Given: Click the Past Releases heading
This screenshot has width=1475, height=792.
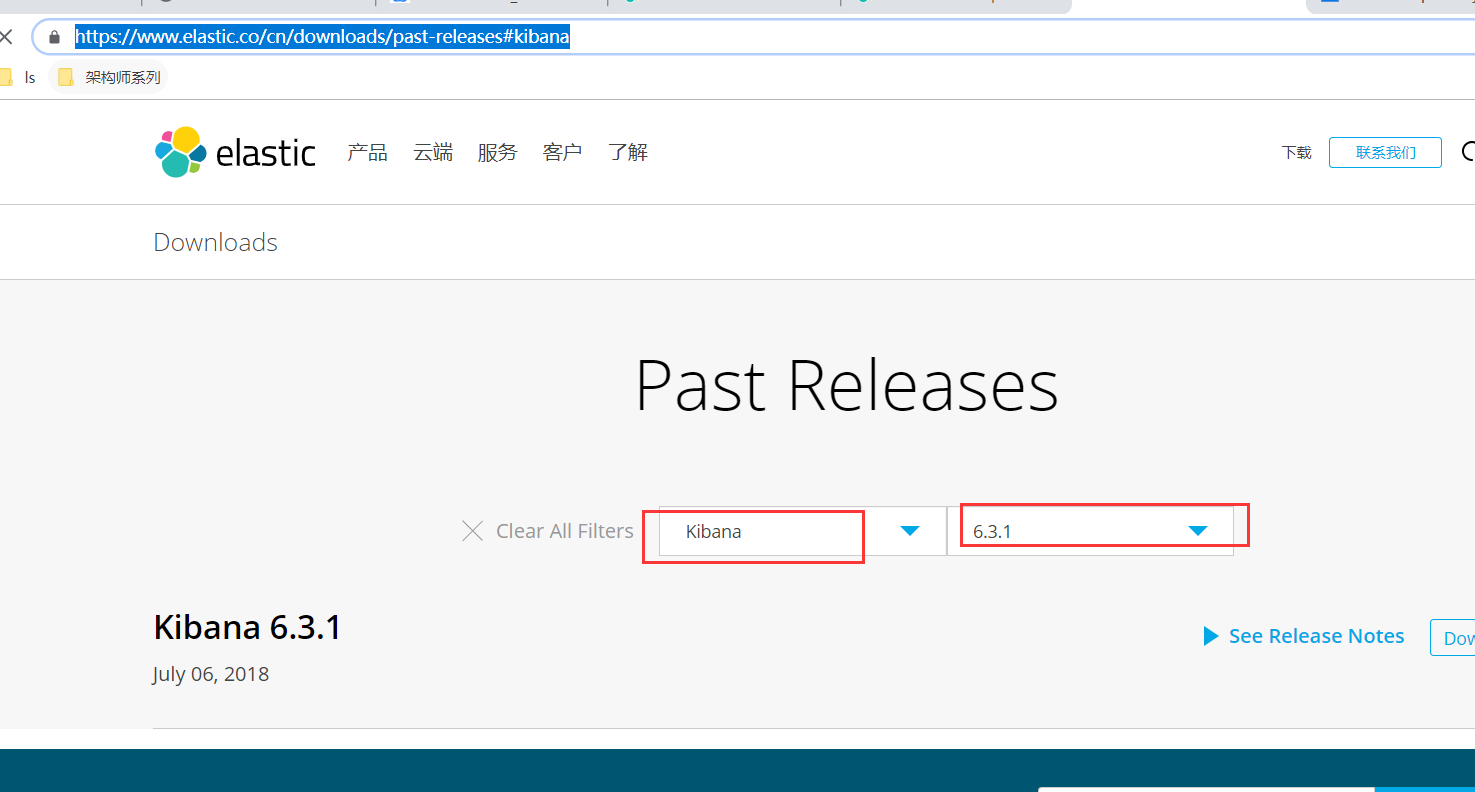Looking at the screenshot, I should (x=847, y=386).
